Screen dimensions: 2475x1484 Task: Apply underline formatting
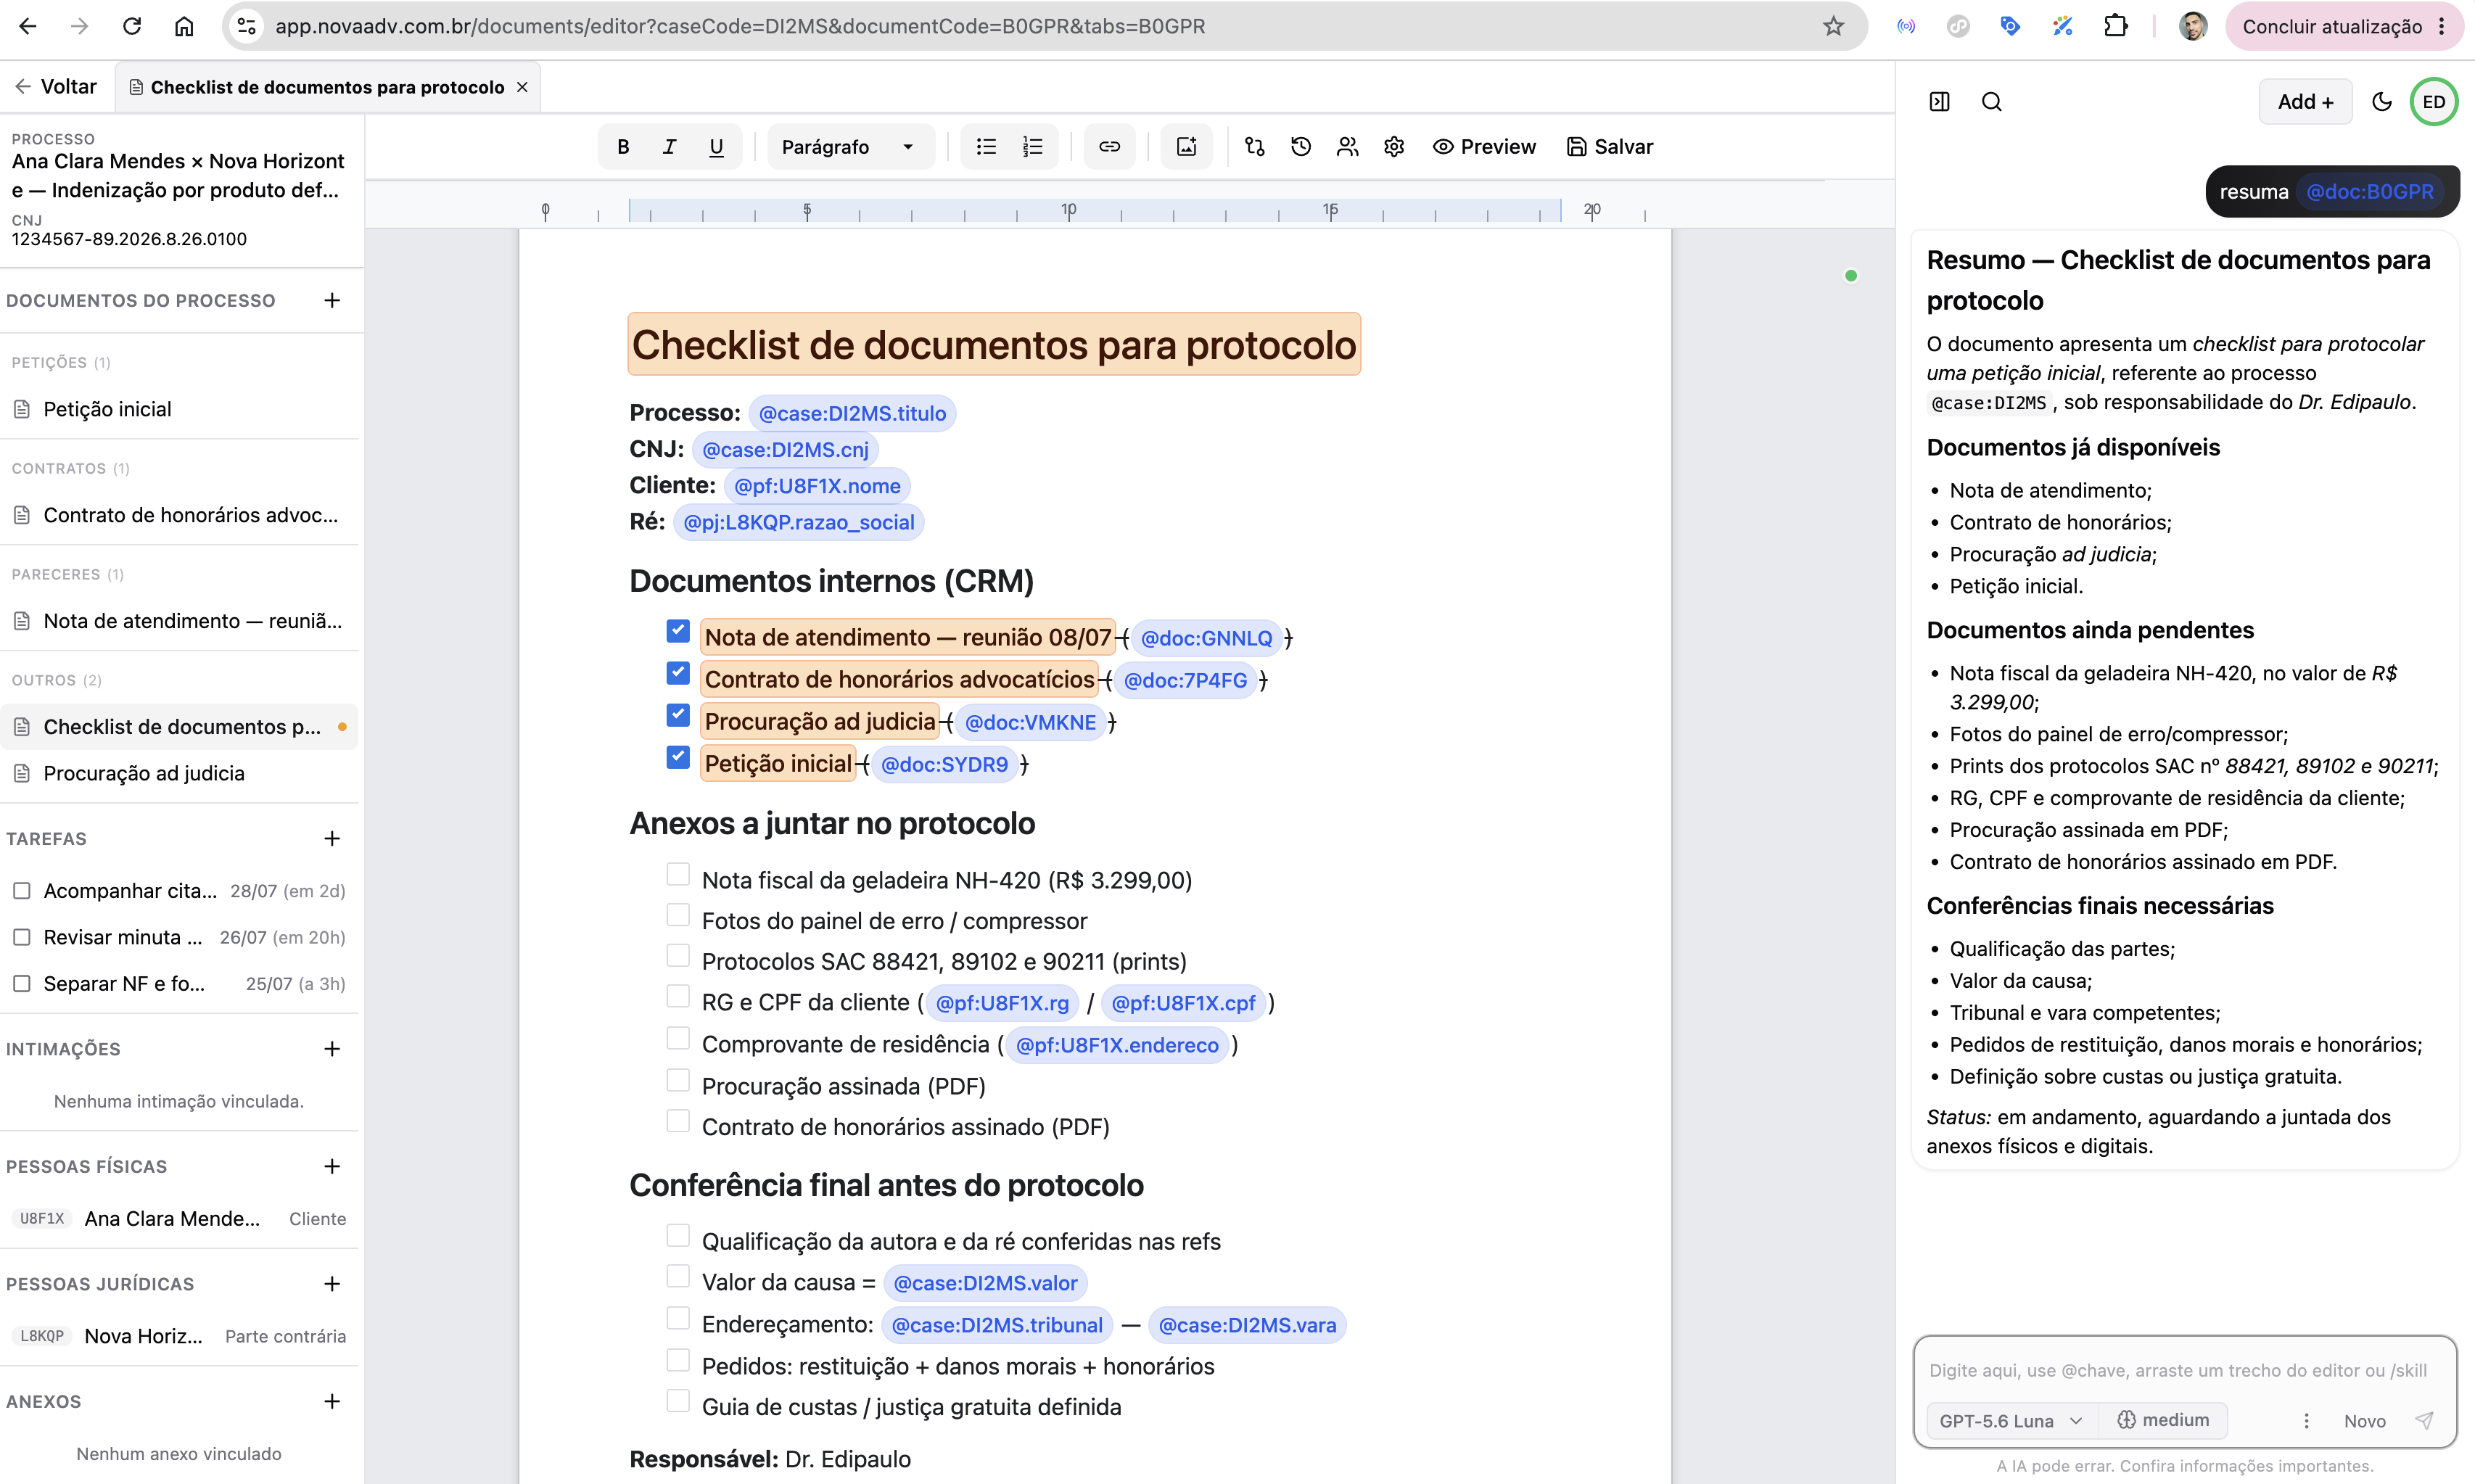pos(716,147)
